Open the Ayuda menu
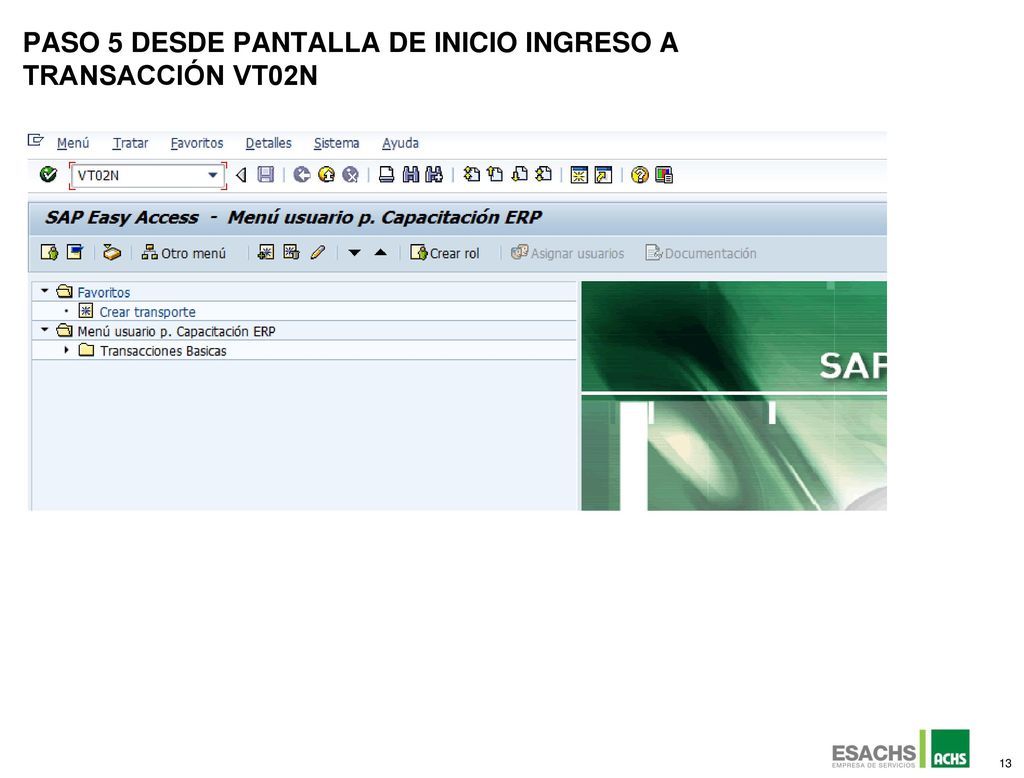 click(400, 143)
